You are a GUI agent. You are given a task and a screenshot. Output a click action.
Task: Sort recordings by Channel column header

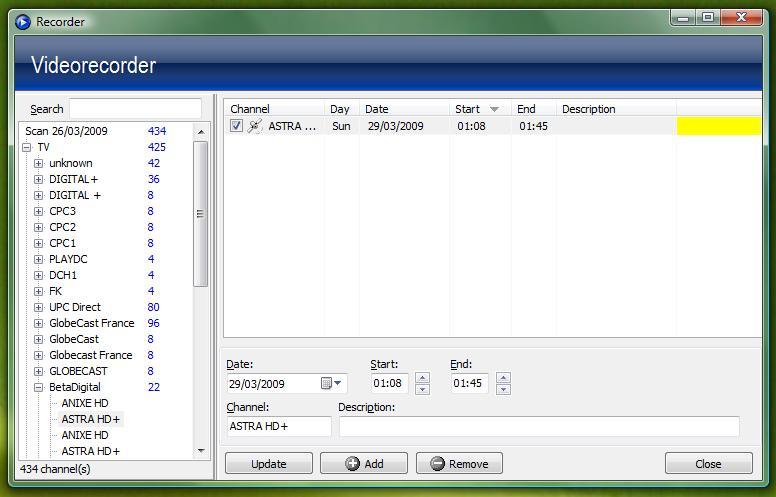pos(274,109)
